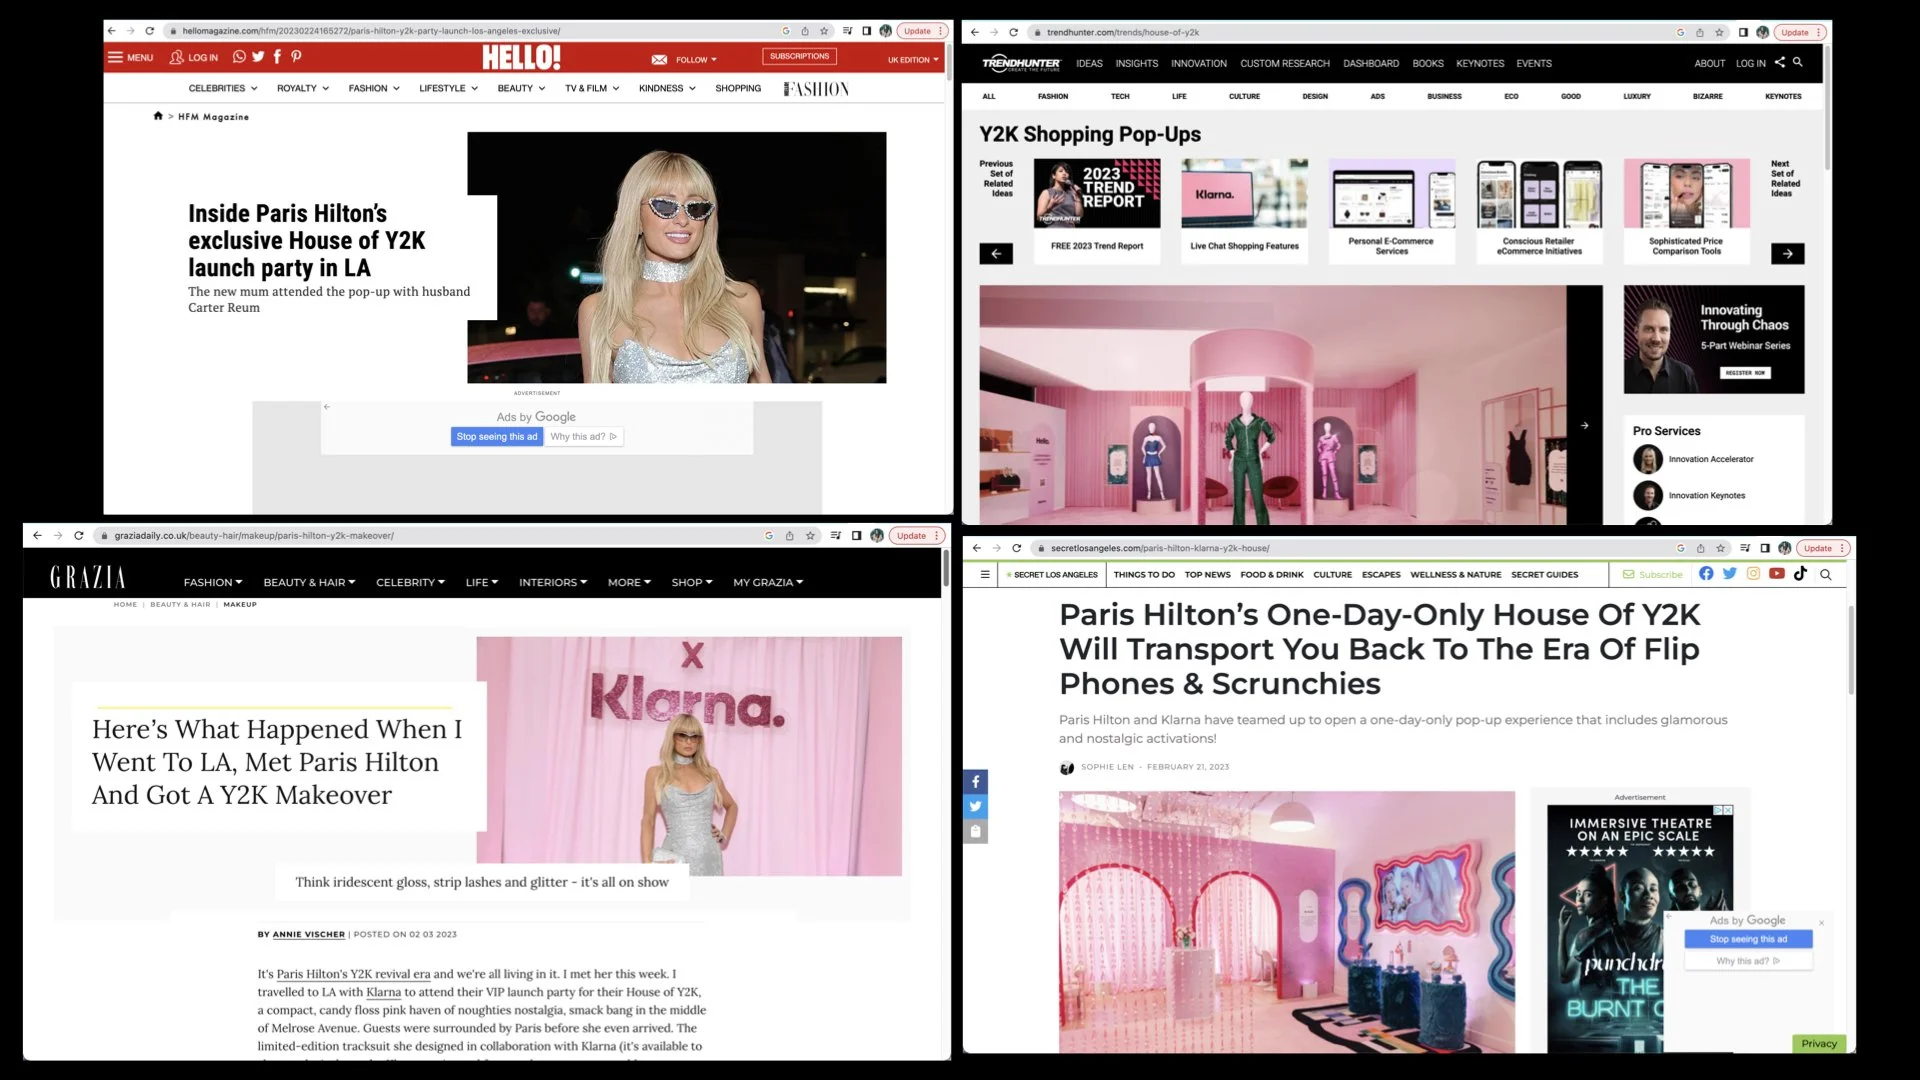Expand the Grazia BEAUTY & HAIR menu

[x=309, y=582]
